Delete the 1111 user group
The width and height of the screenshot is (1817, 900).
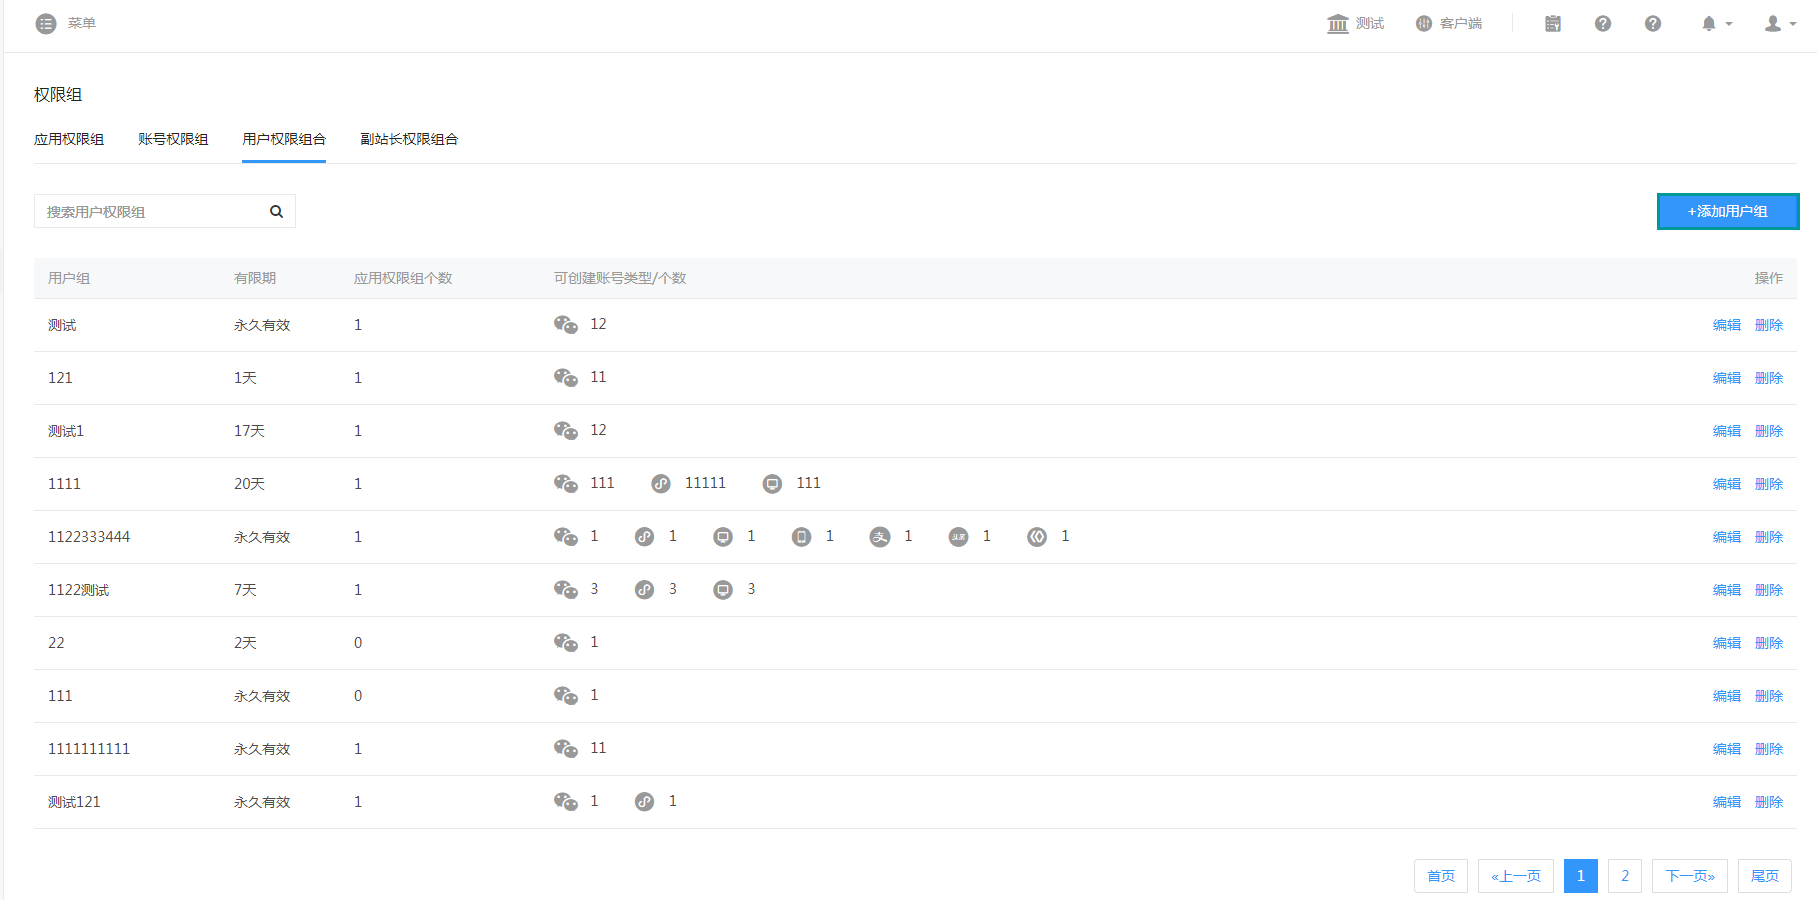tap(1769, 484)
